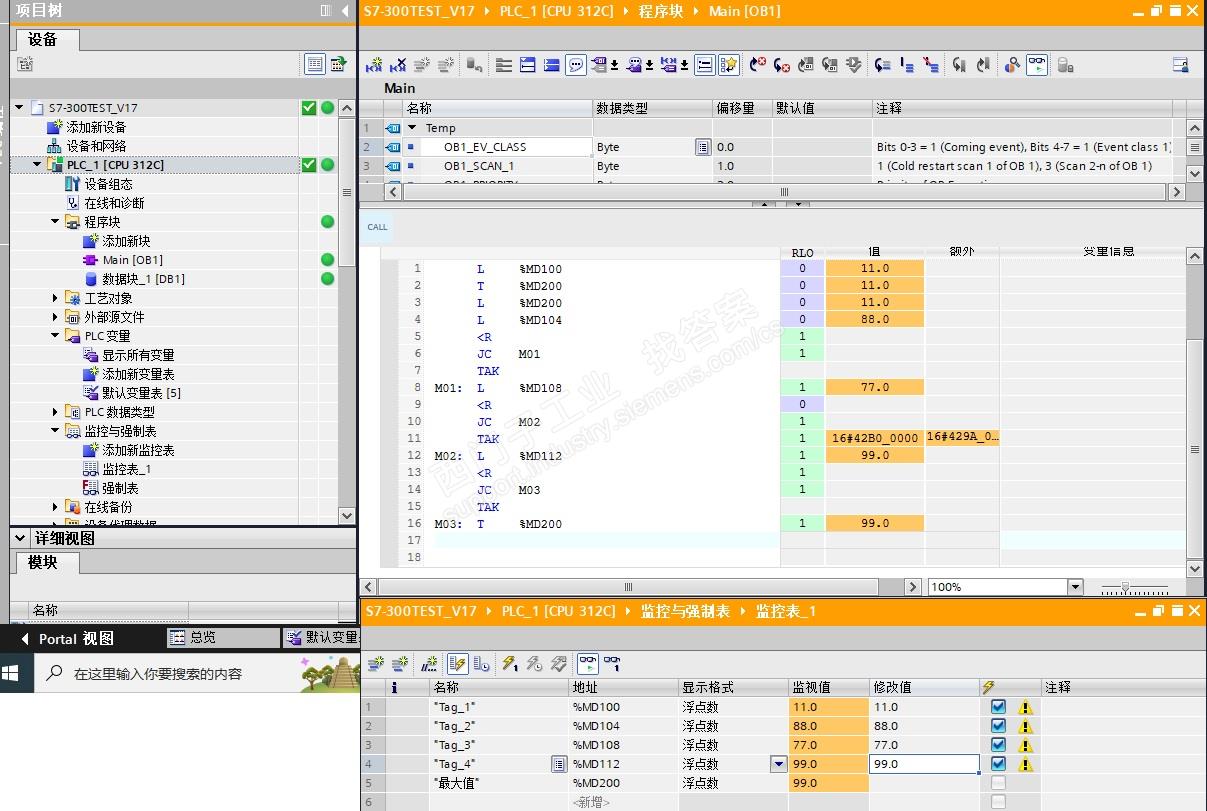
Task: Click the Tag_4 modify value field showing 99.0
Action: click(923, 764)
